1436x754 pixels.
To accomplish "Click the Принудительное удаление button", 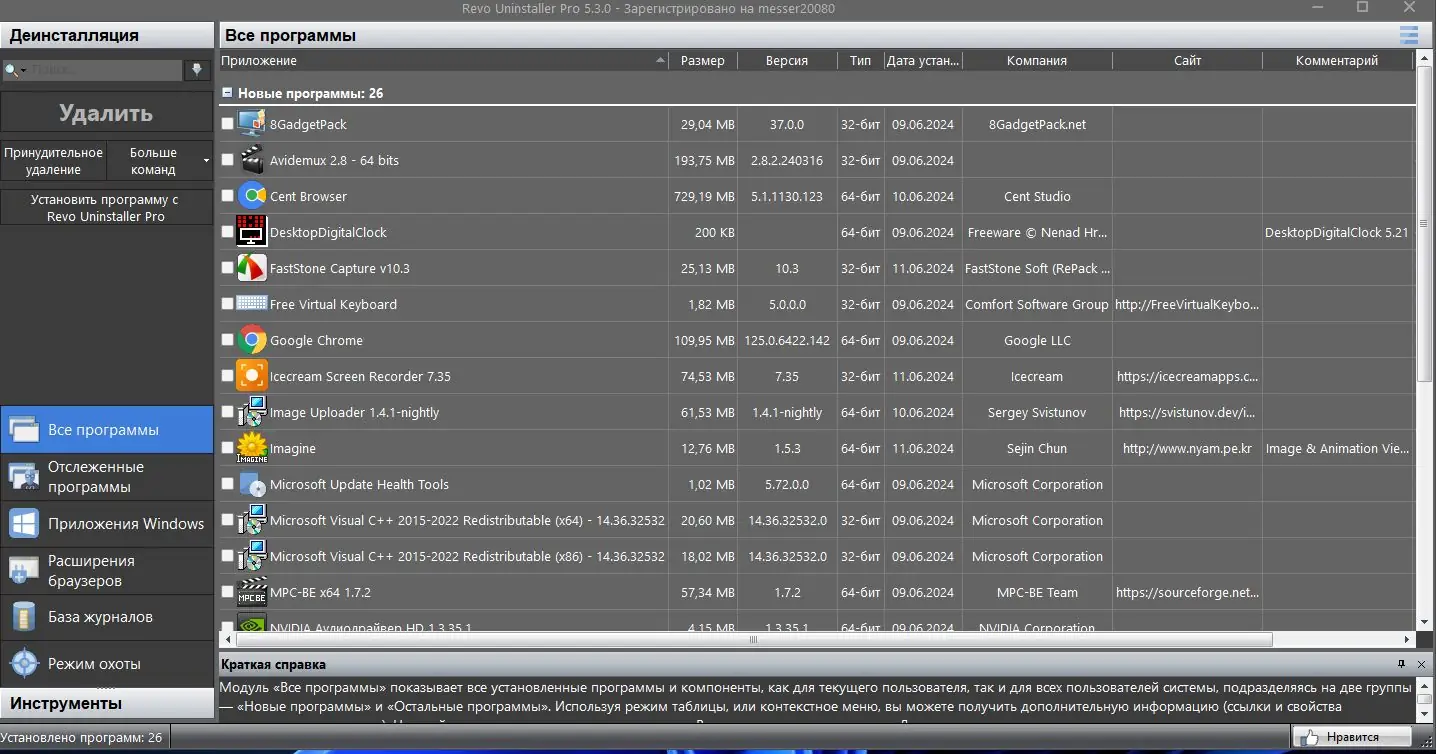I will 53,161.
